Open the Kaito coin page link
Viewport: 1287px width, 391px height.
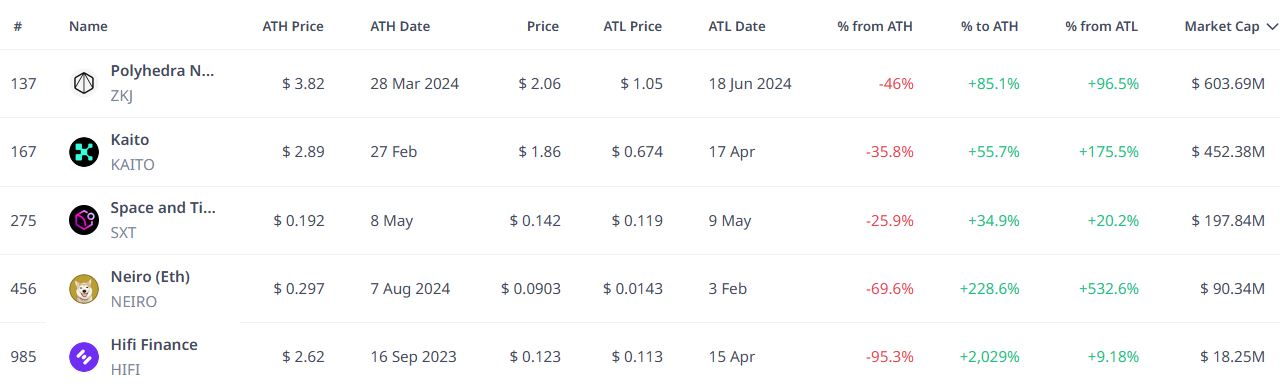tap(132, 152)
